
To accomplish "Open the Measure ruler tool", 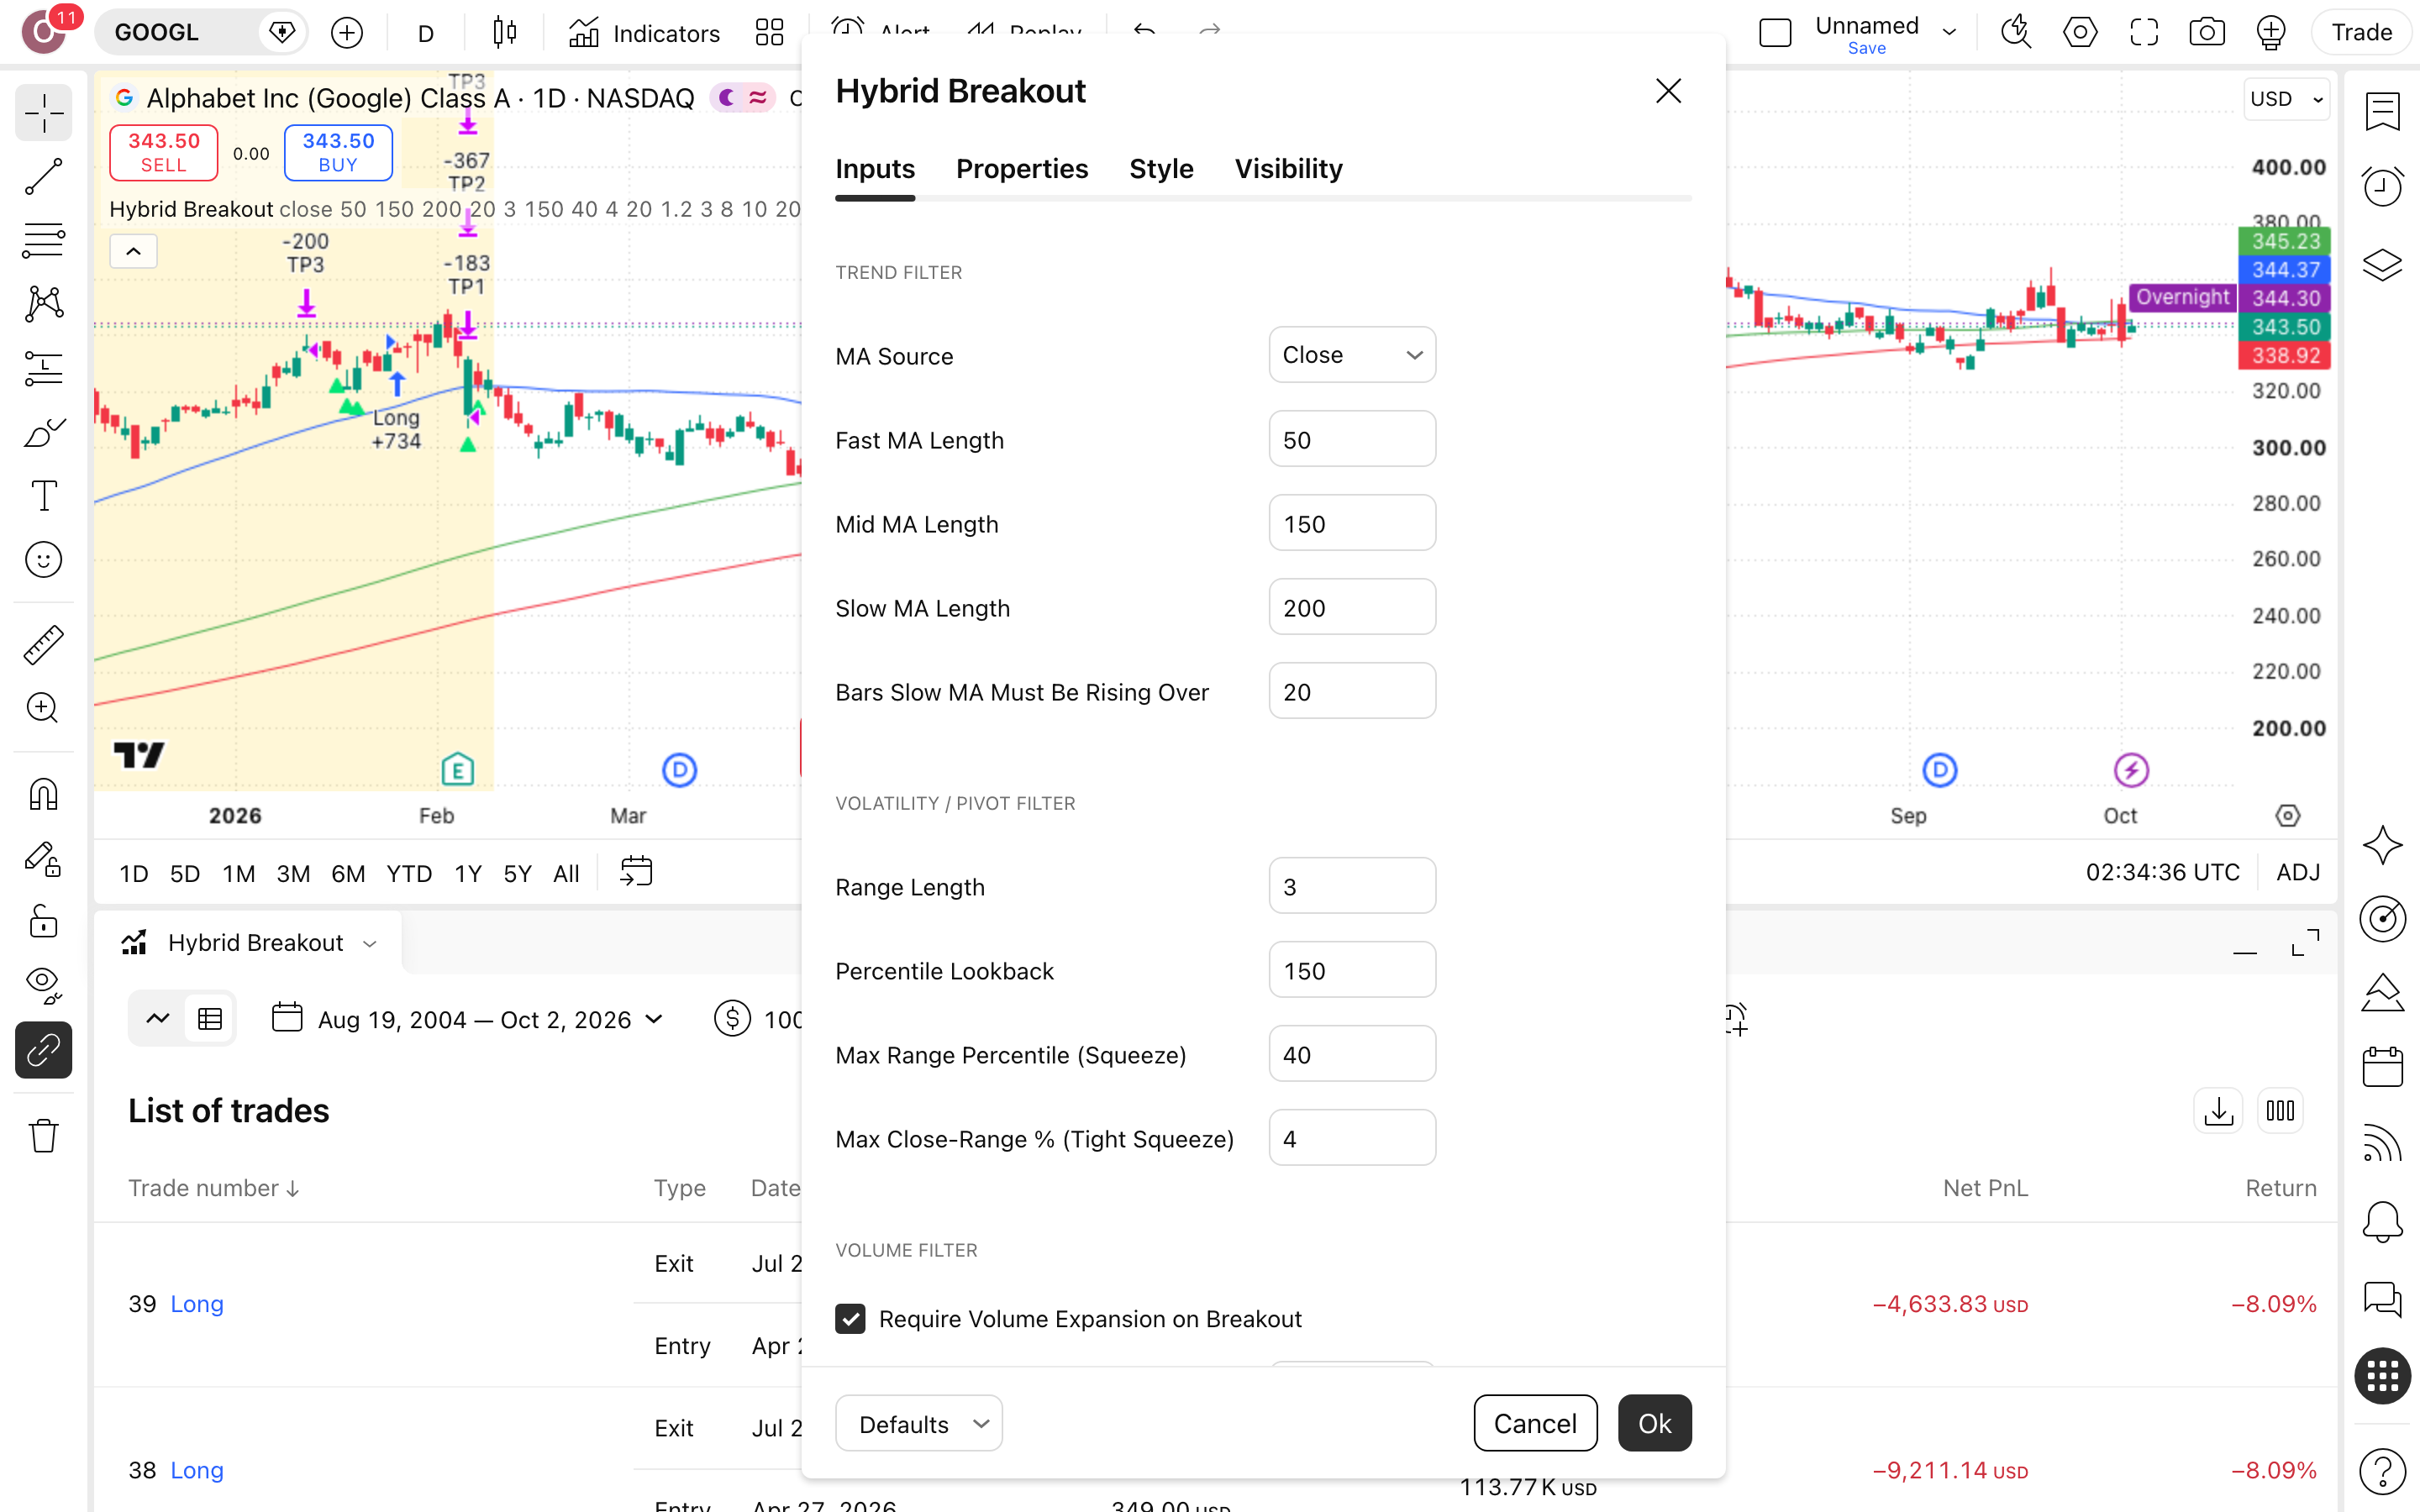I will (43, 645).
